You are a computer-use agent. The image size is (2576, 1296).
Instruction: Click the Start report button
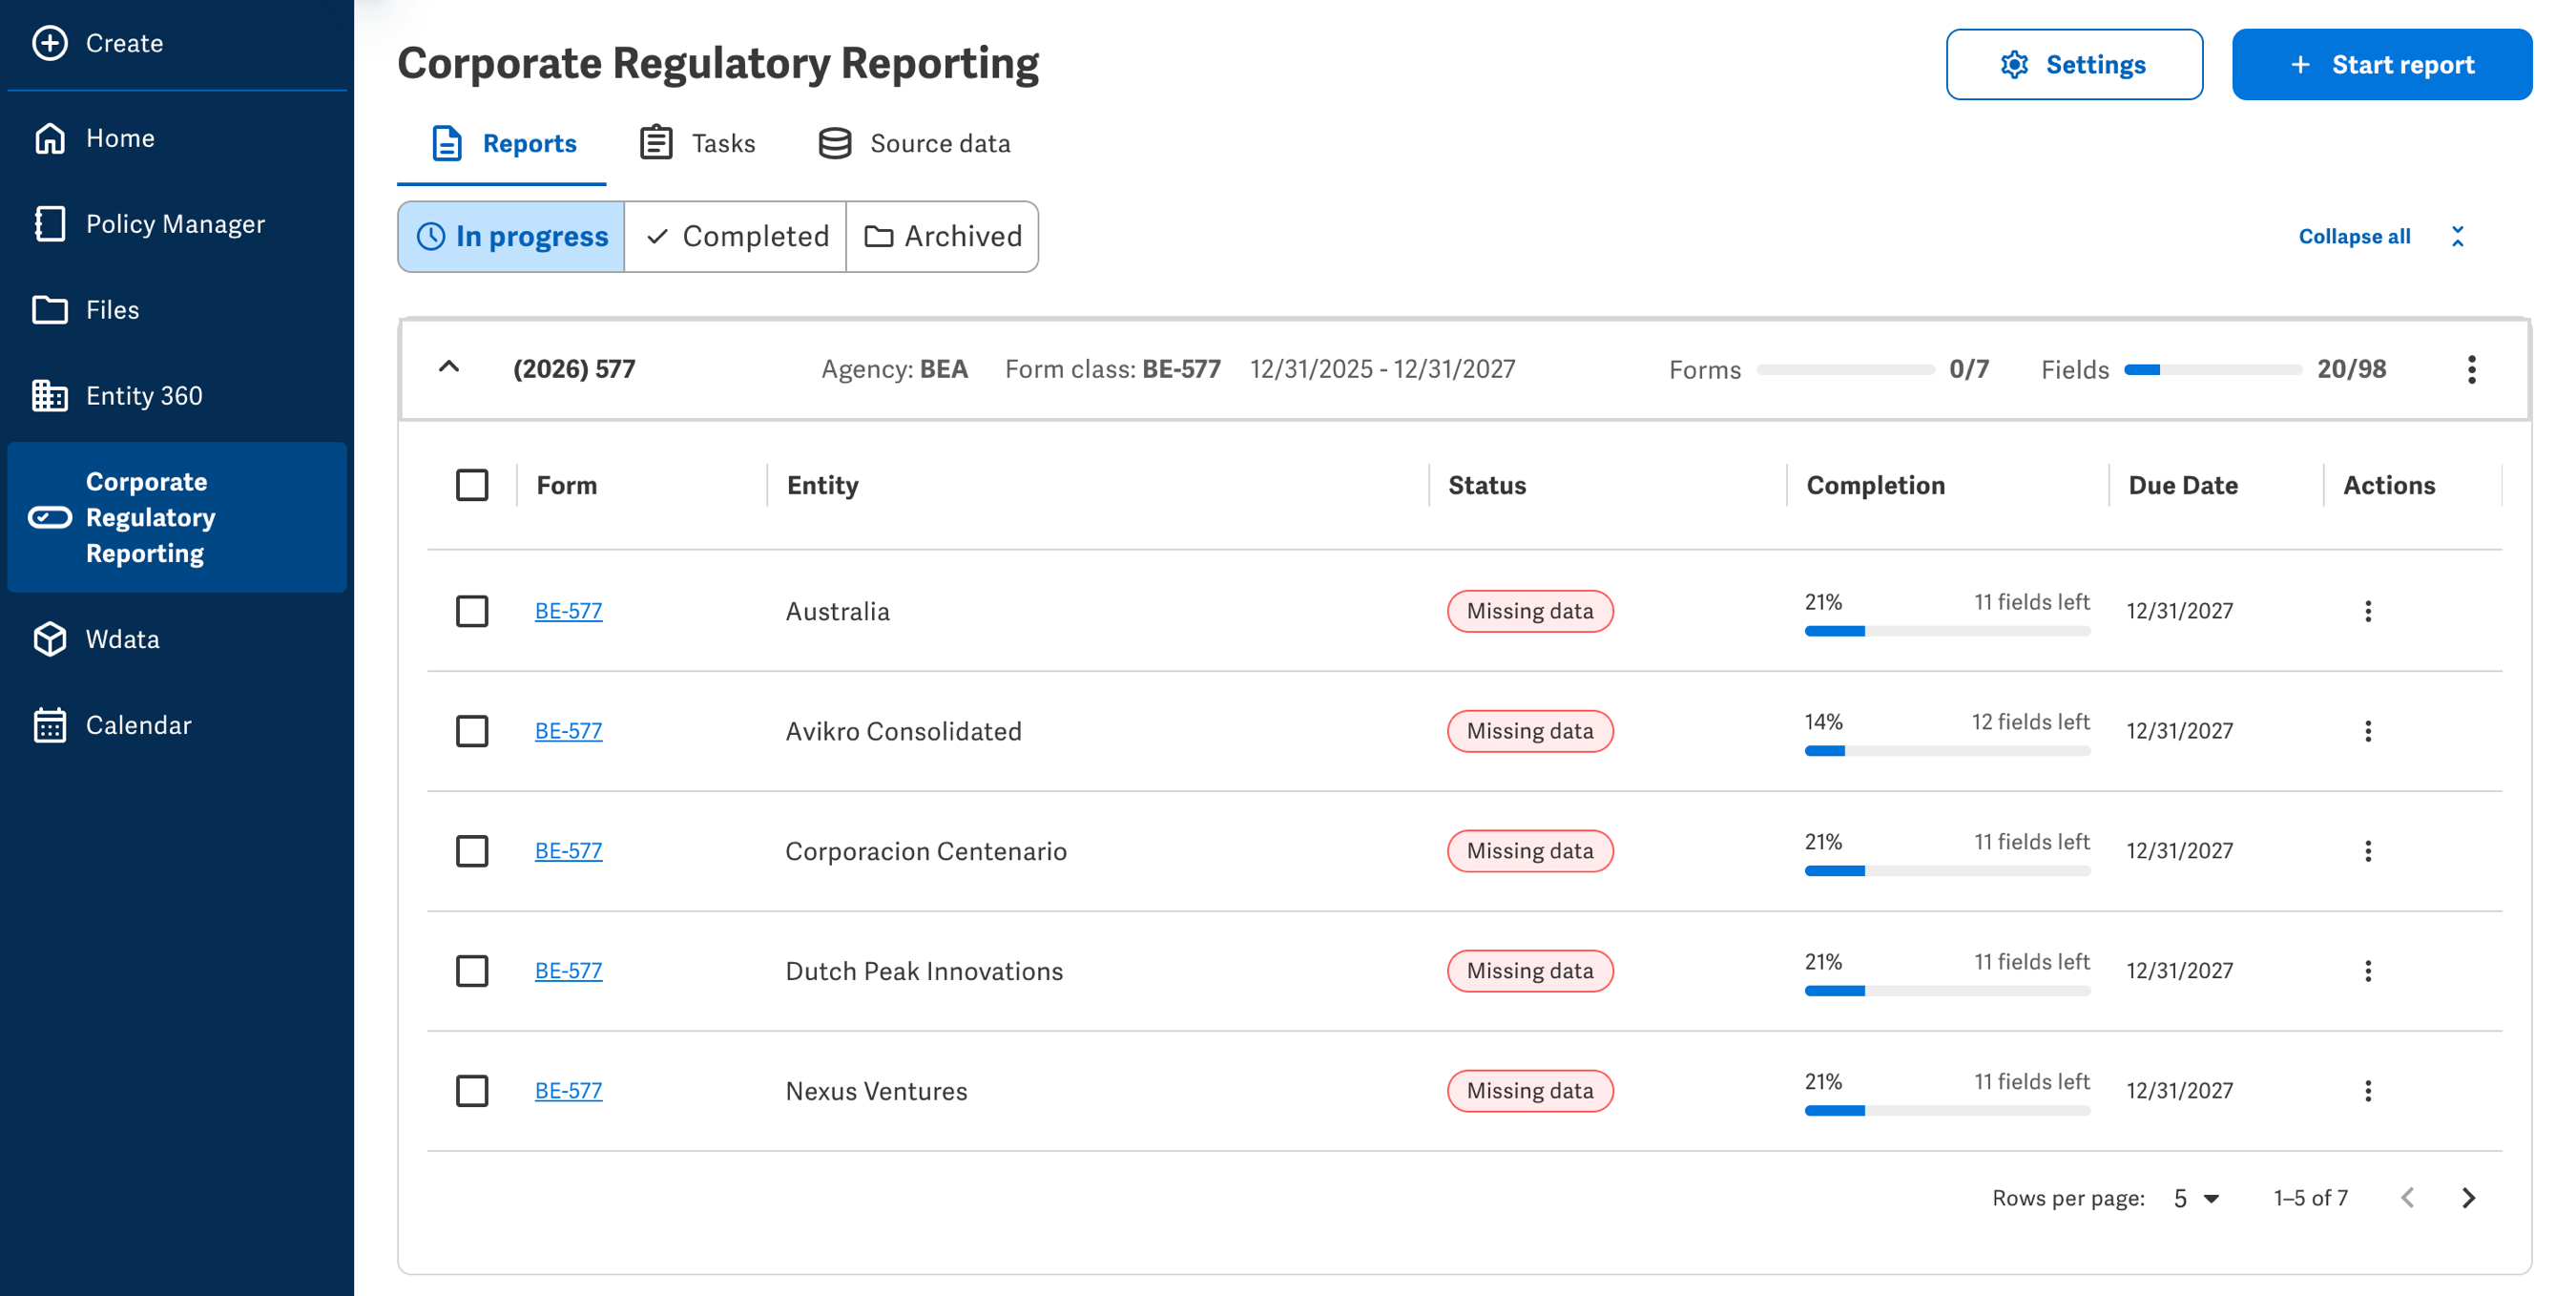click(x=2381, y=64)
